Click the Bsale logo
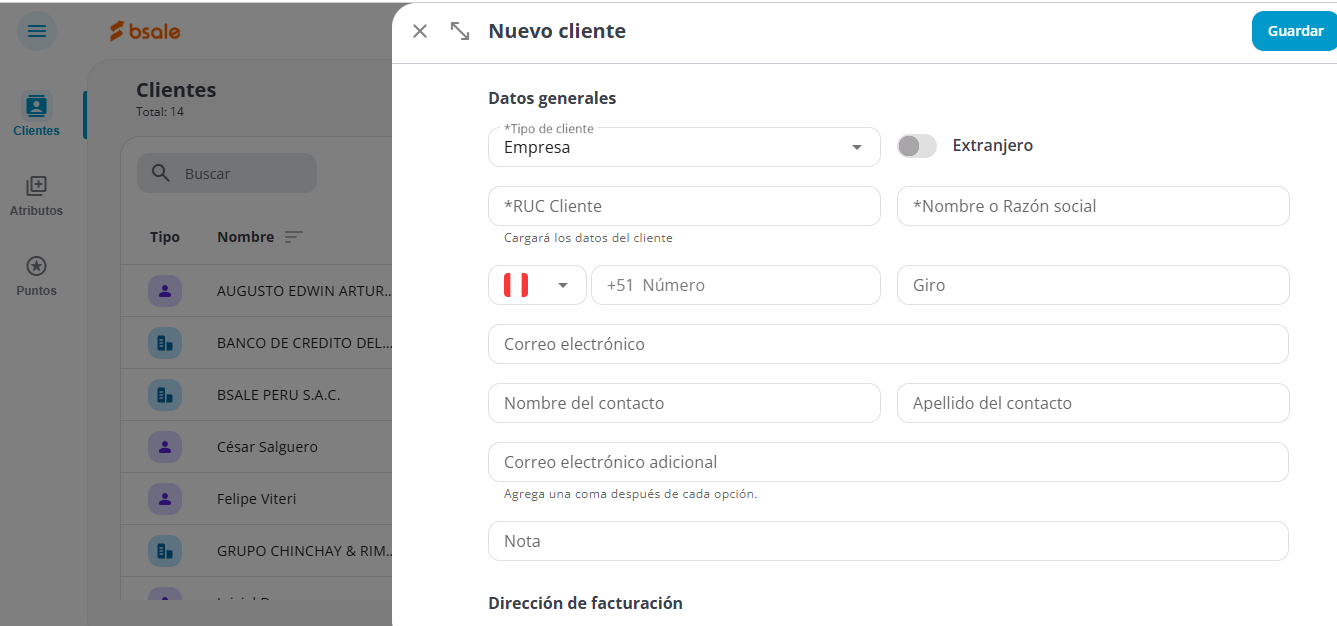Screen dimensions: 1337x626 [145, 32]
